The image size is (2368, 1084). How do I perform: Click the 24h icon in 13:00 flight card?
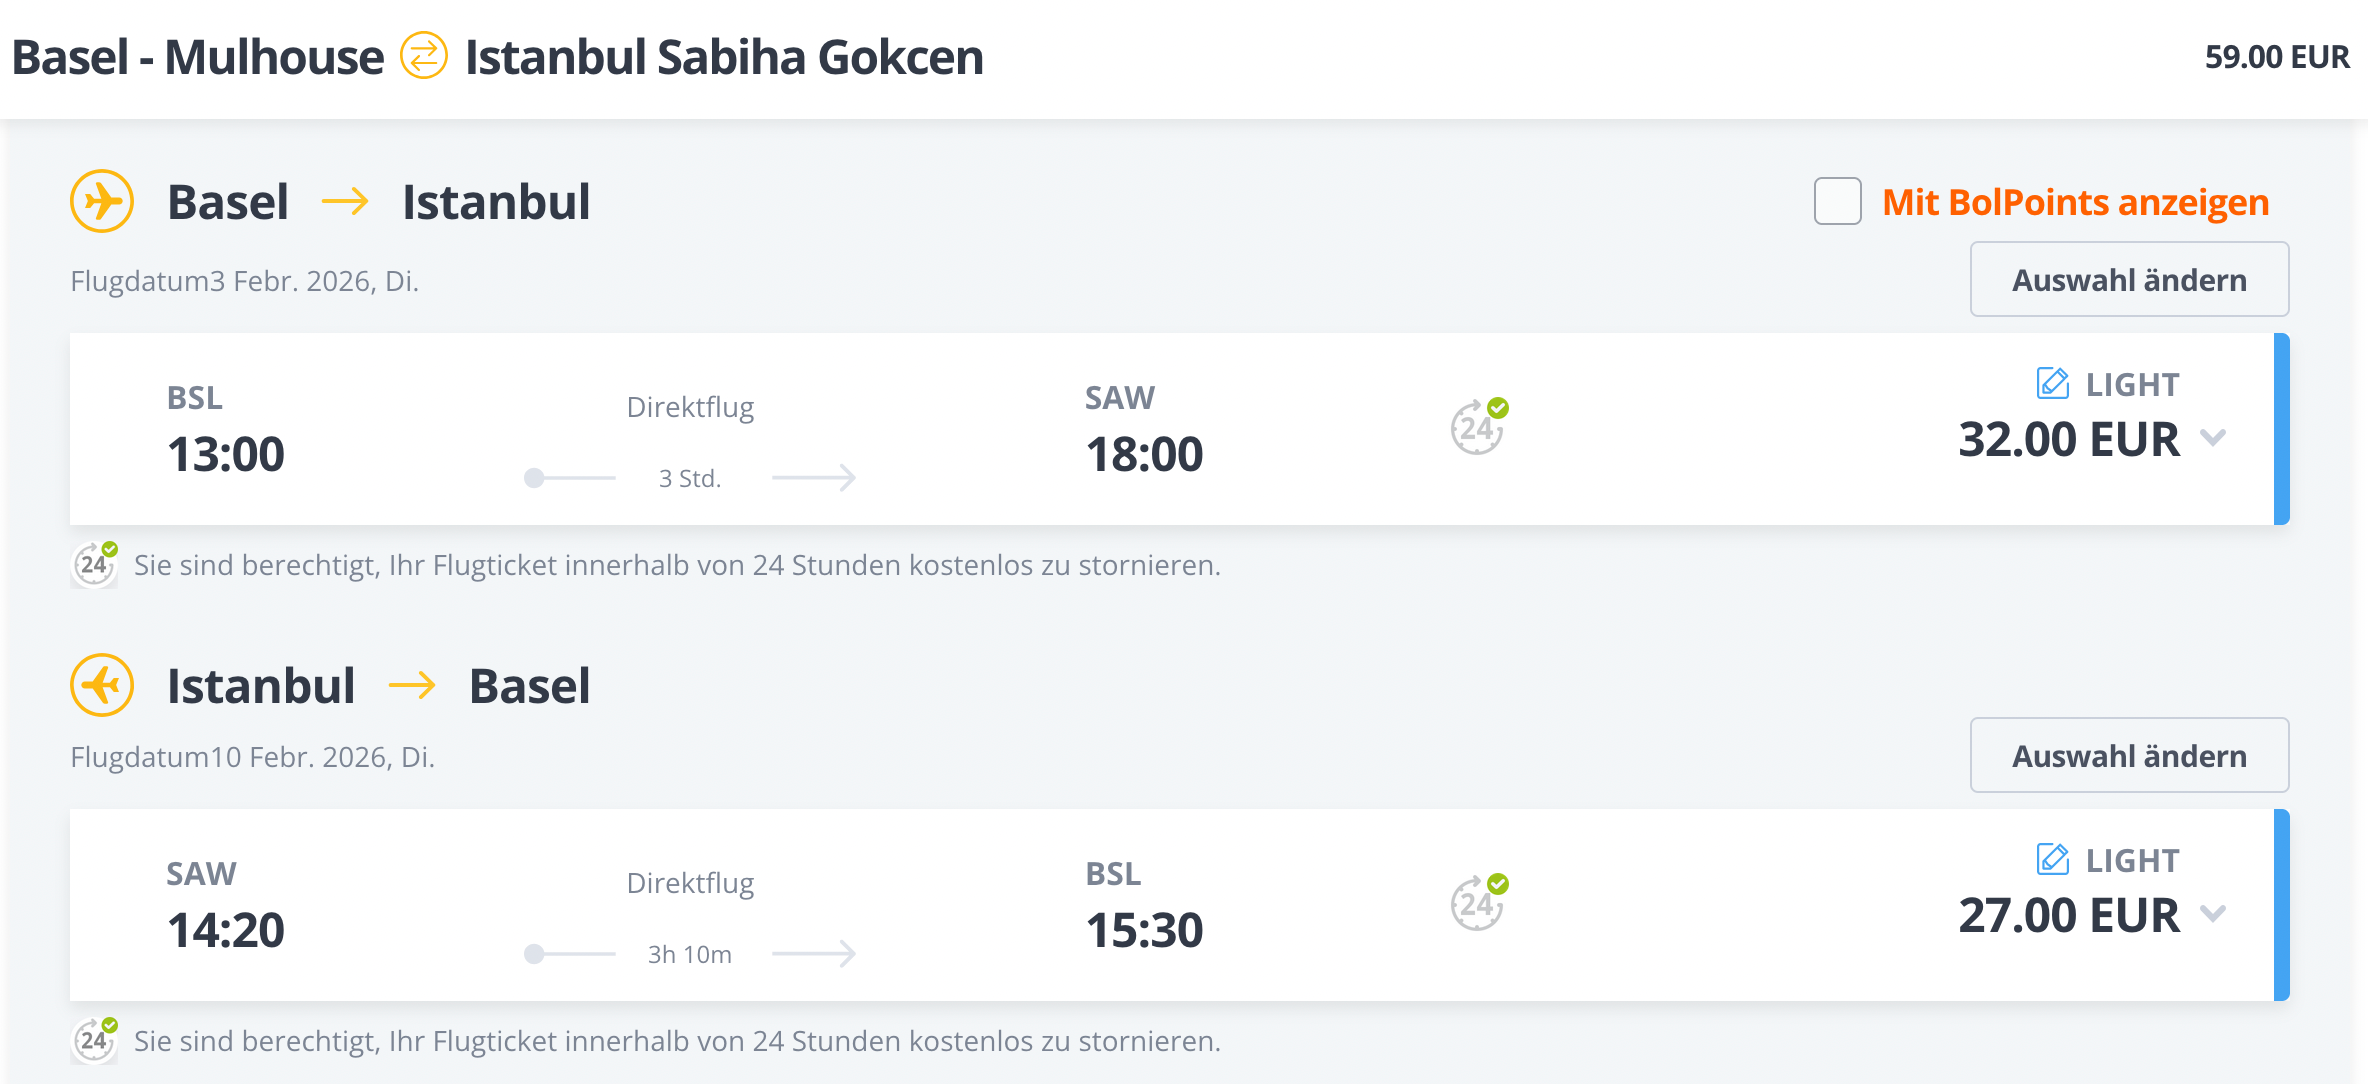coord(1479,428)
